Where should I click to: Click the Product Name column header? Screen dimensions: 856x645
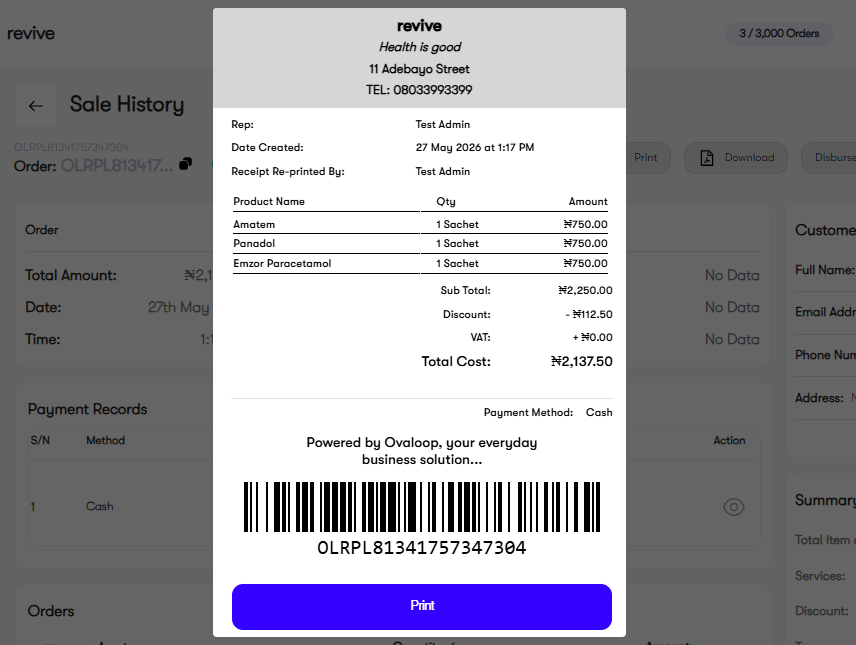coord(269,202)
